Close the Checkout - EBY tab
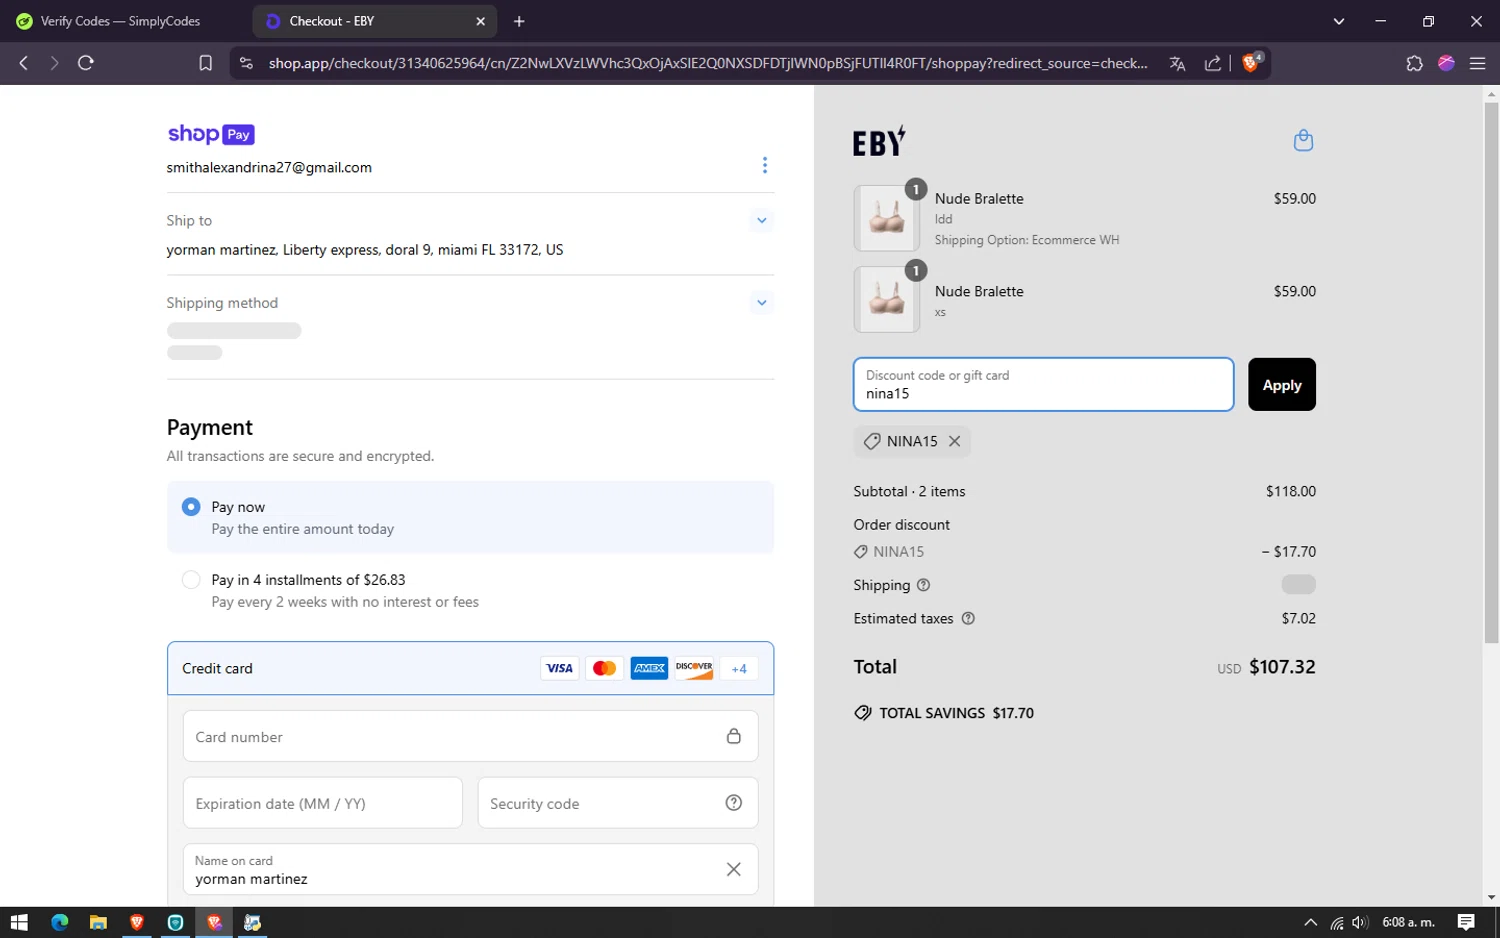Viewport: 1500px width, 938px height. tap(480, 21)
